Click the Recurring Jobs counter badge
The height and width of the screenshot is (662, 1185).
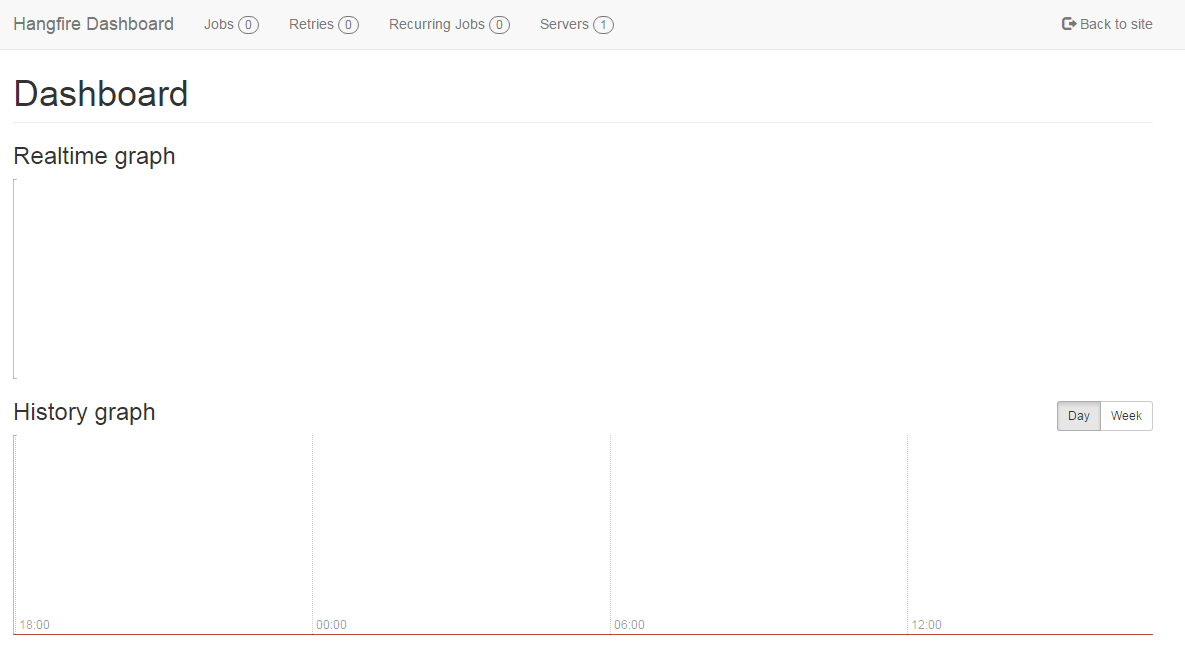[497, 24]
